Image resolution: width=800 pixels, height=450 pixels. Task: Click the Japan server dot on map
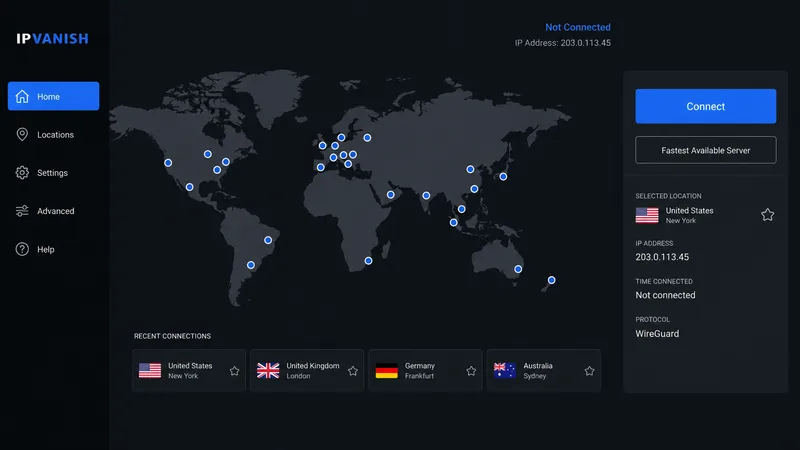503,177
